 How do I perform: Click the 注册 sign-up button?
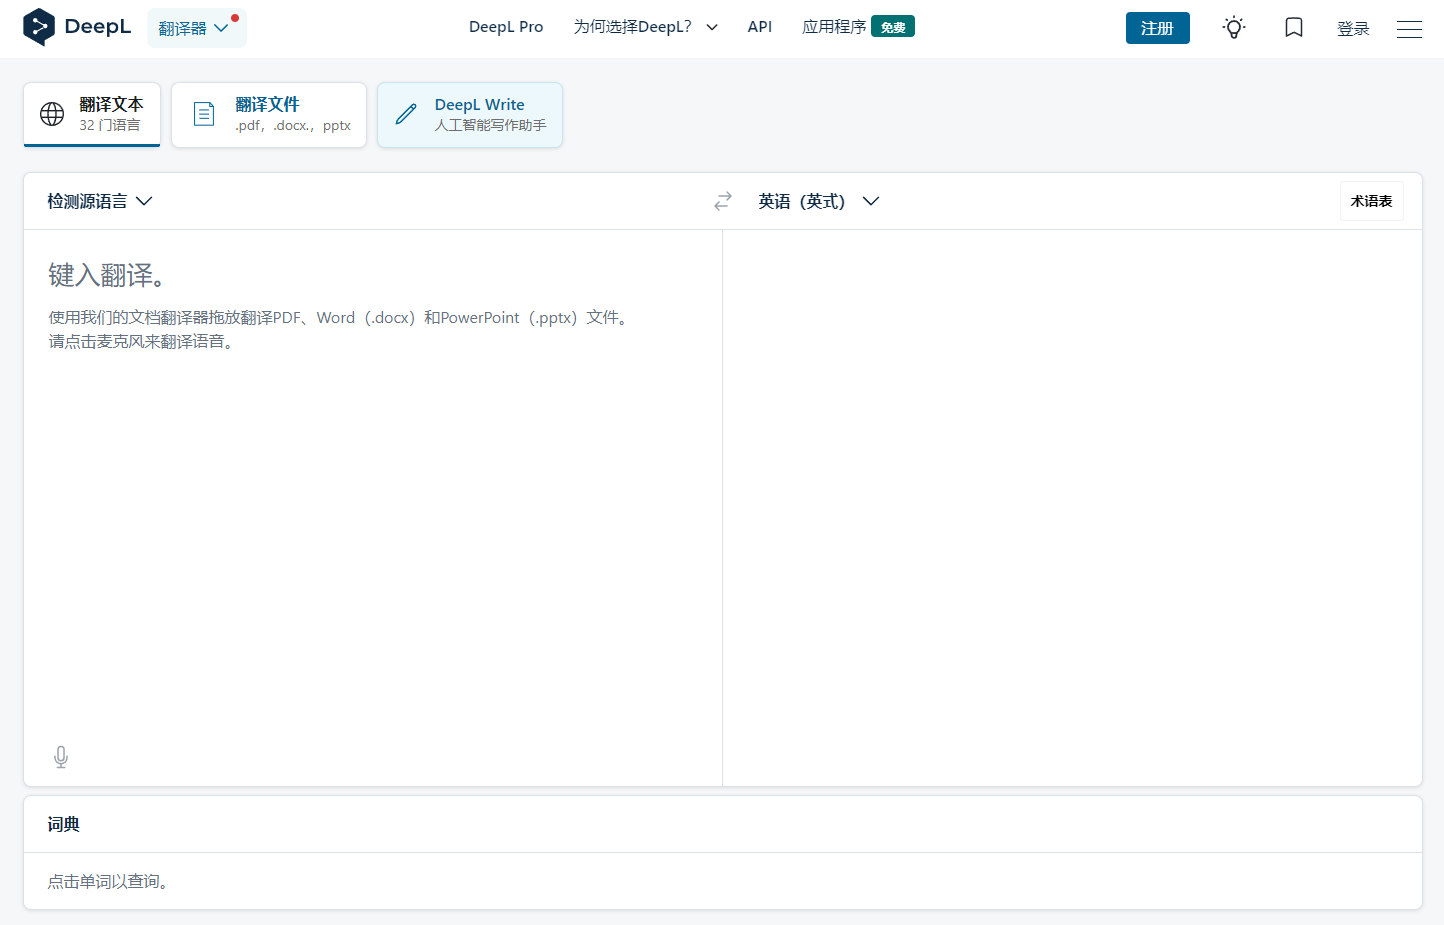[1158, 28]
